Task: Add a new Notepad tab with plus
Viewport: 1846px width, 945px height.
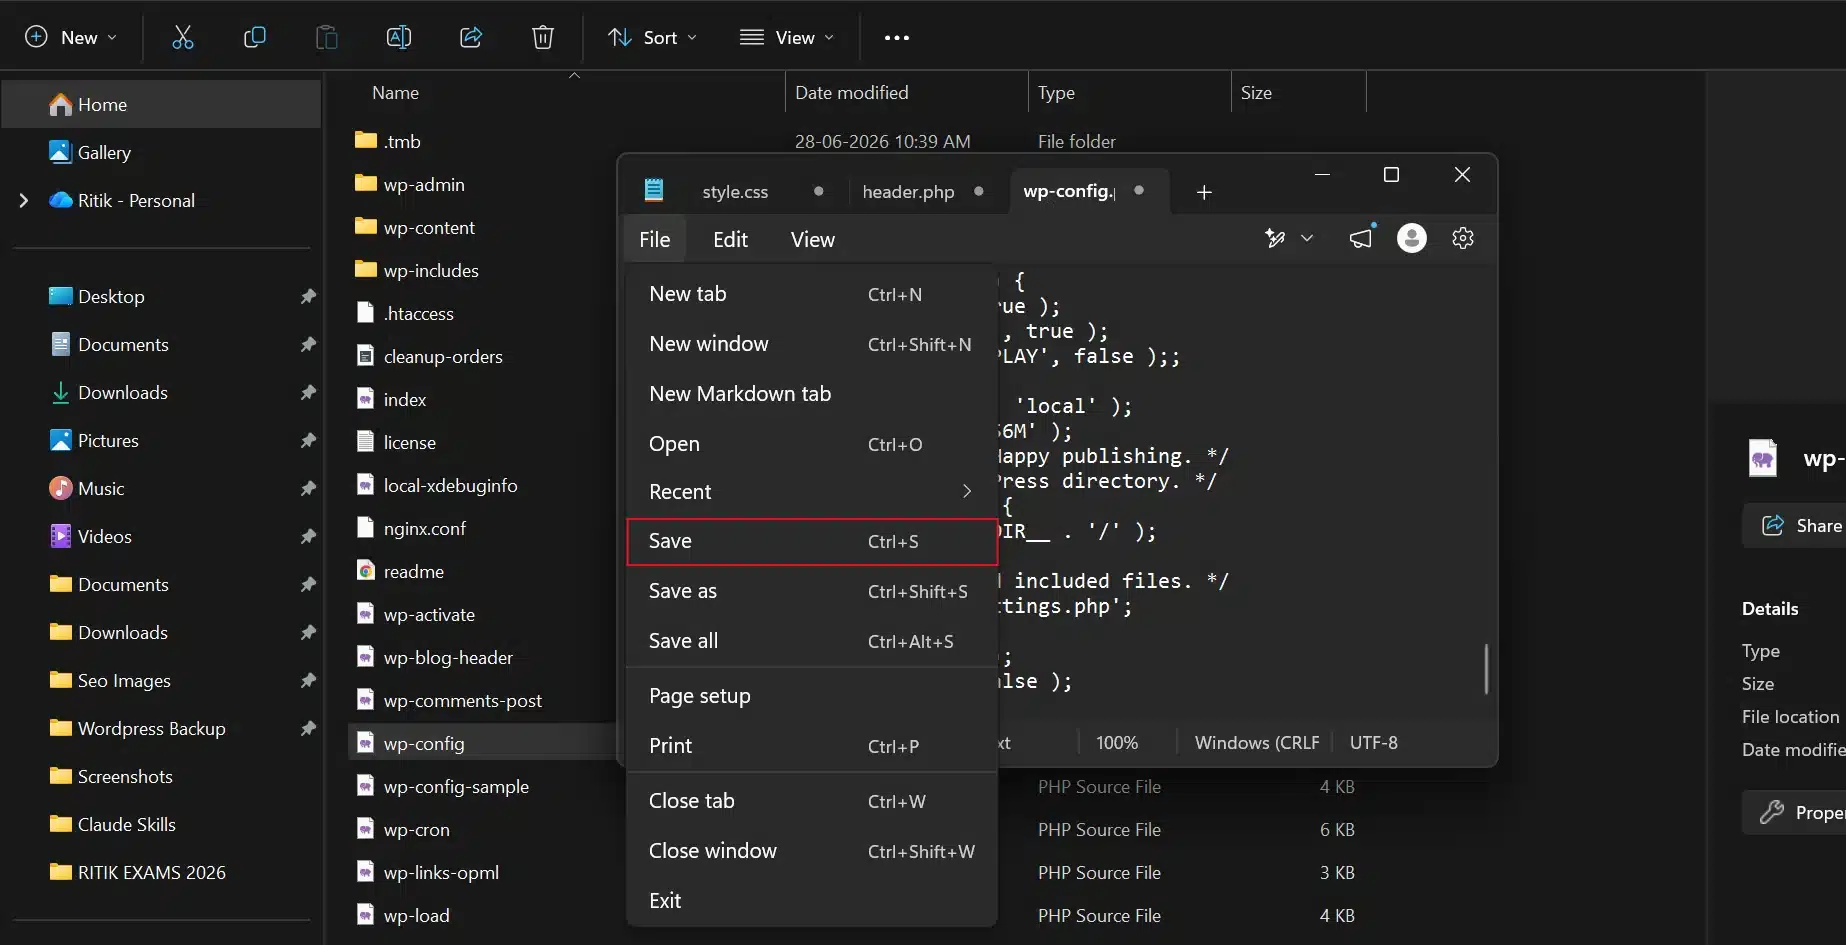Action: coord(1204,192)
